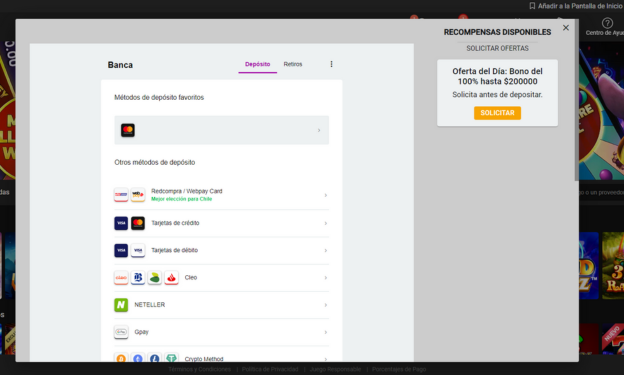
Task: Open the Juego Responsable footer link
Action: point(335,369)
